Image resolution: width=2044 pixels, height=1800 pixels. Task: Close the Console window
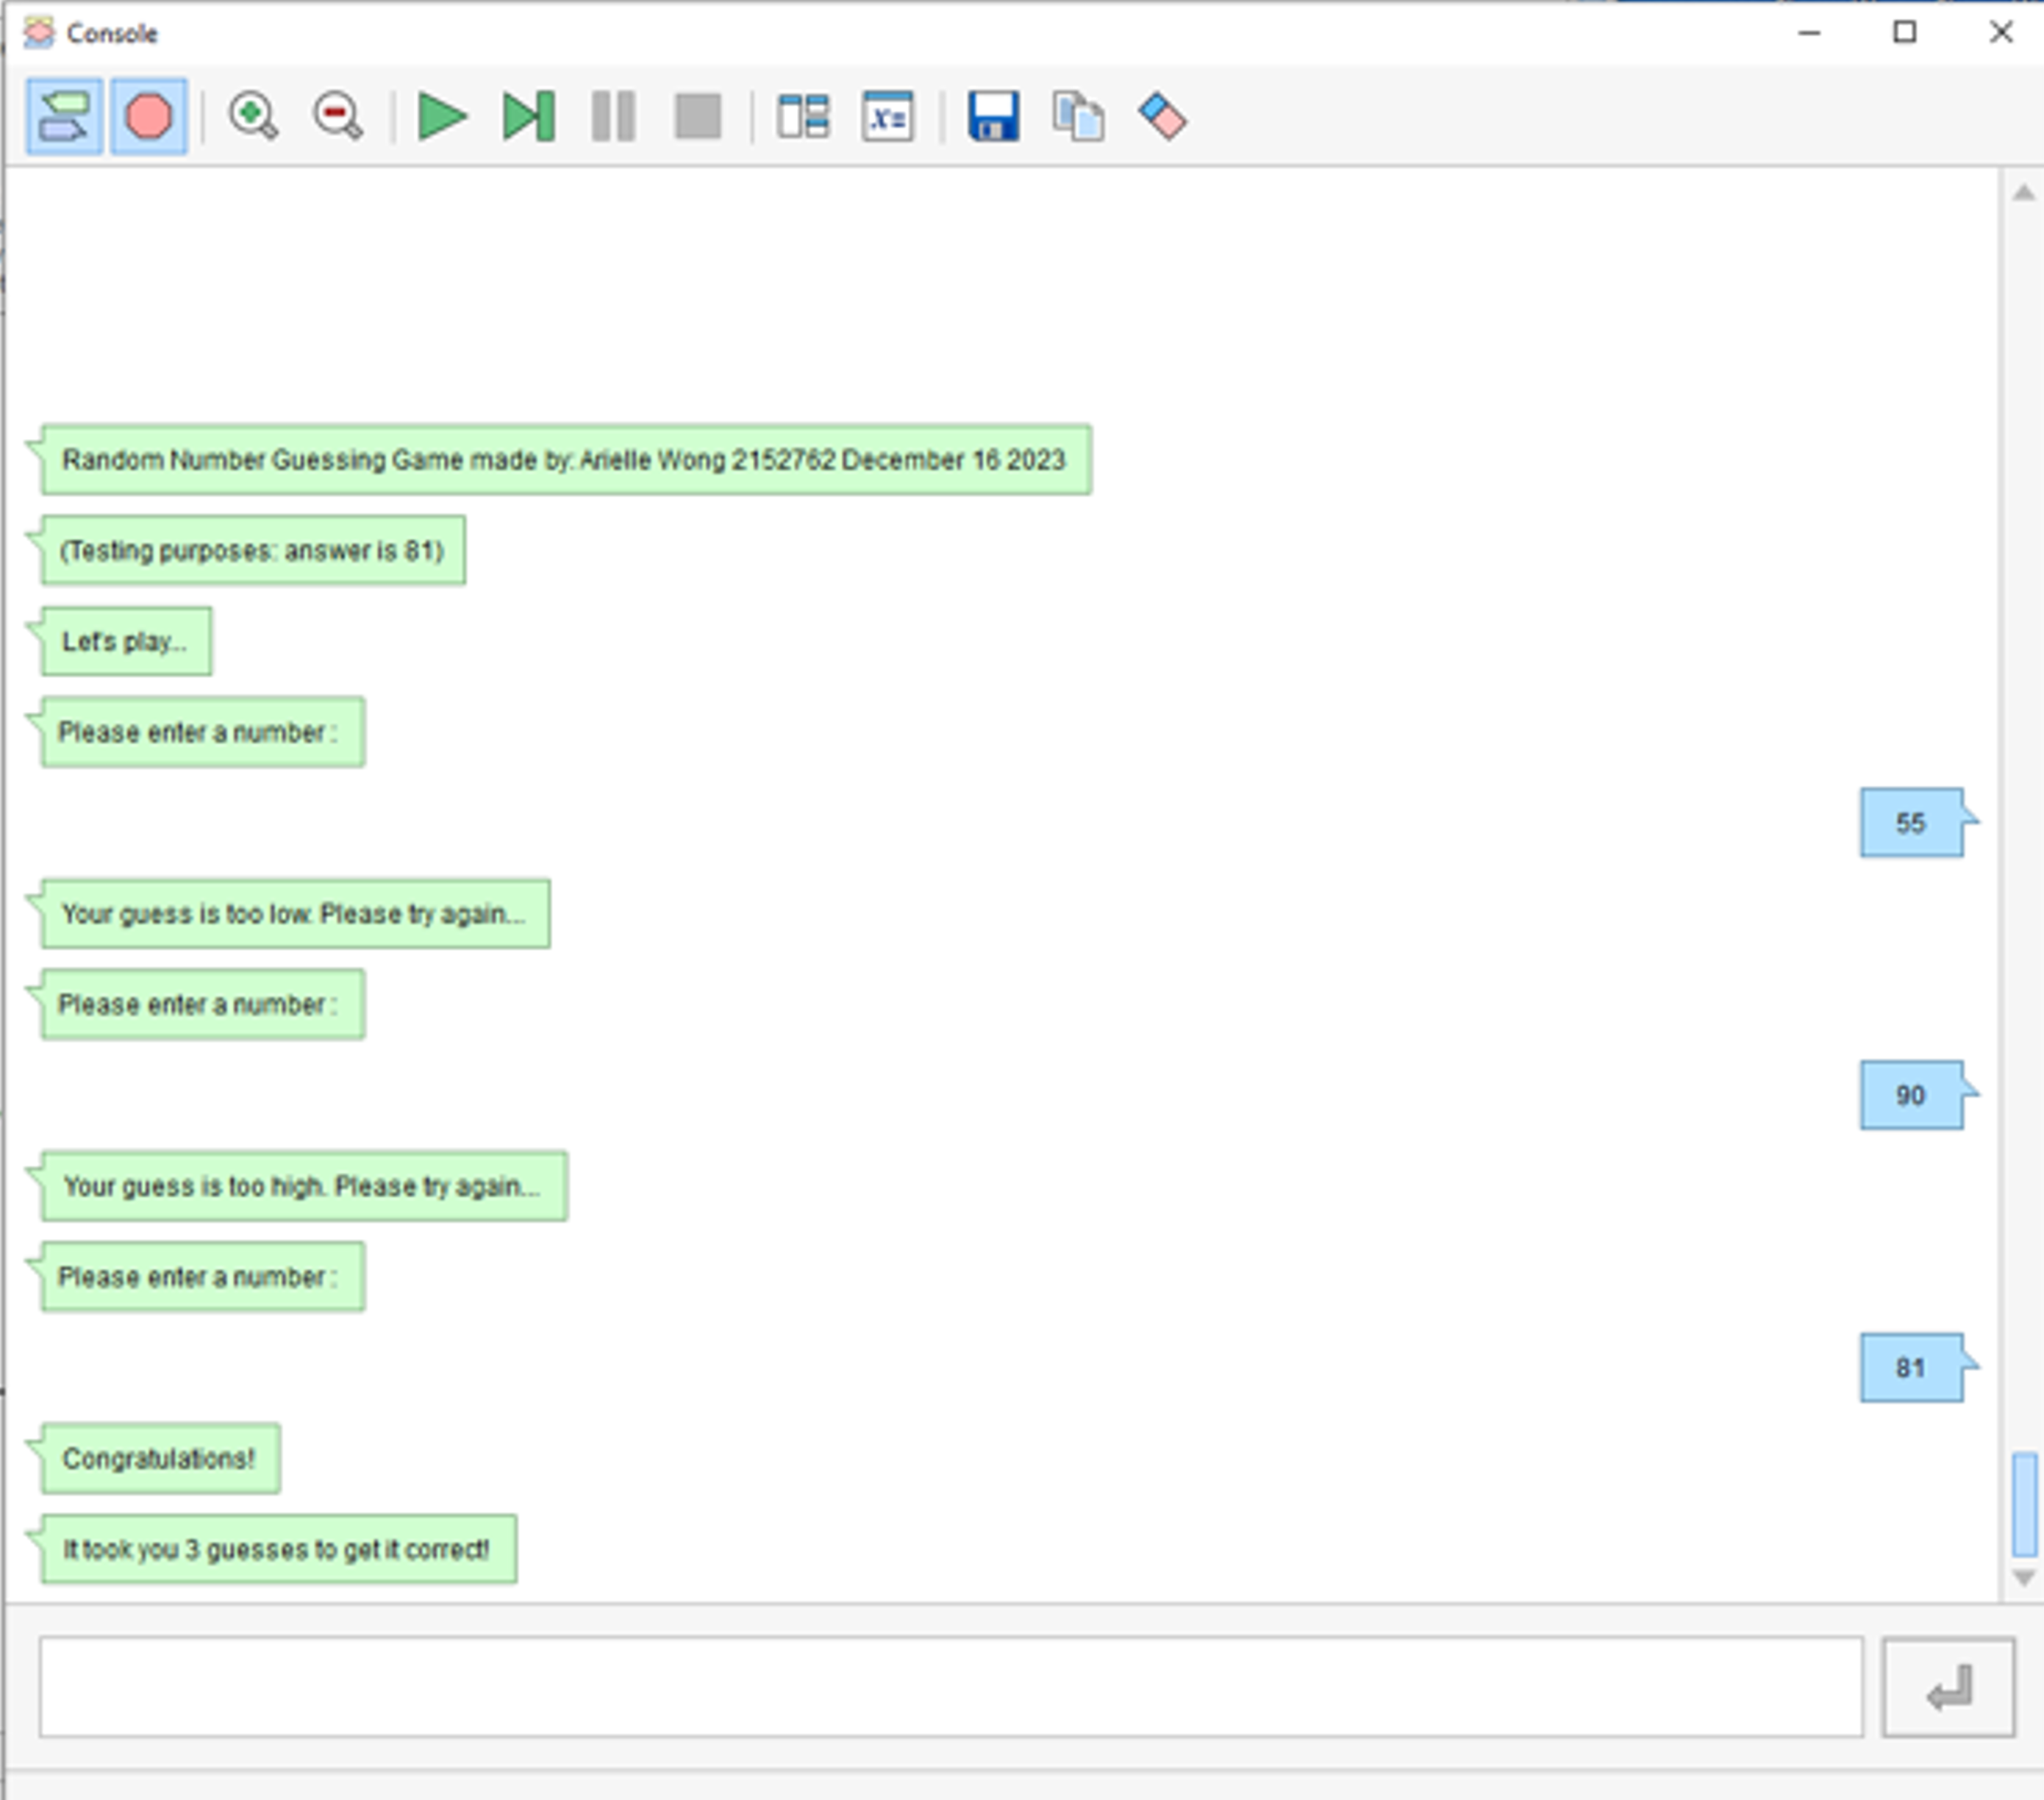(x=2001, y=33)
